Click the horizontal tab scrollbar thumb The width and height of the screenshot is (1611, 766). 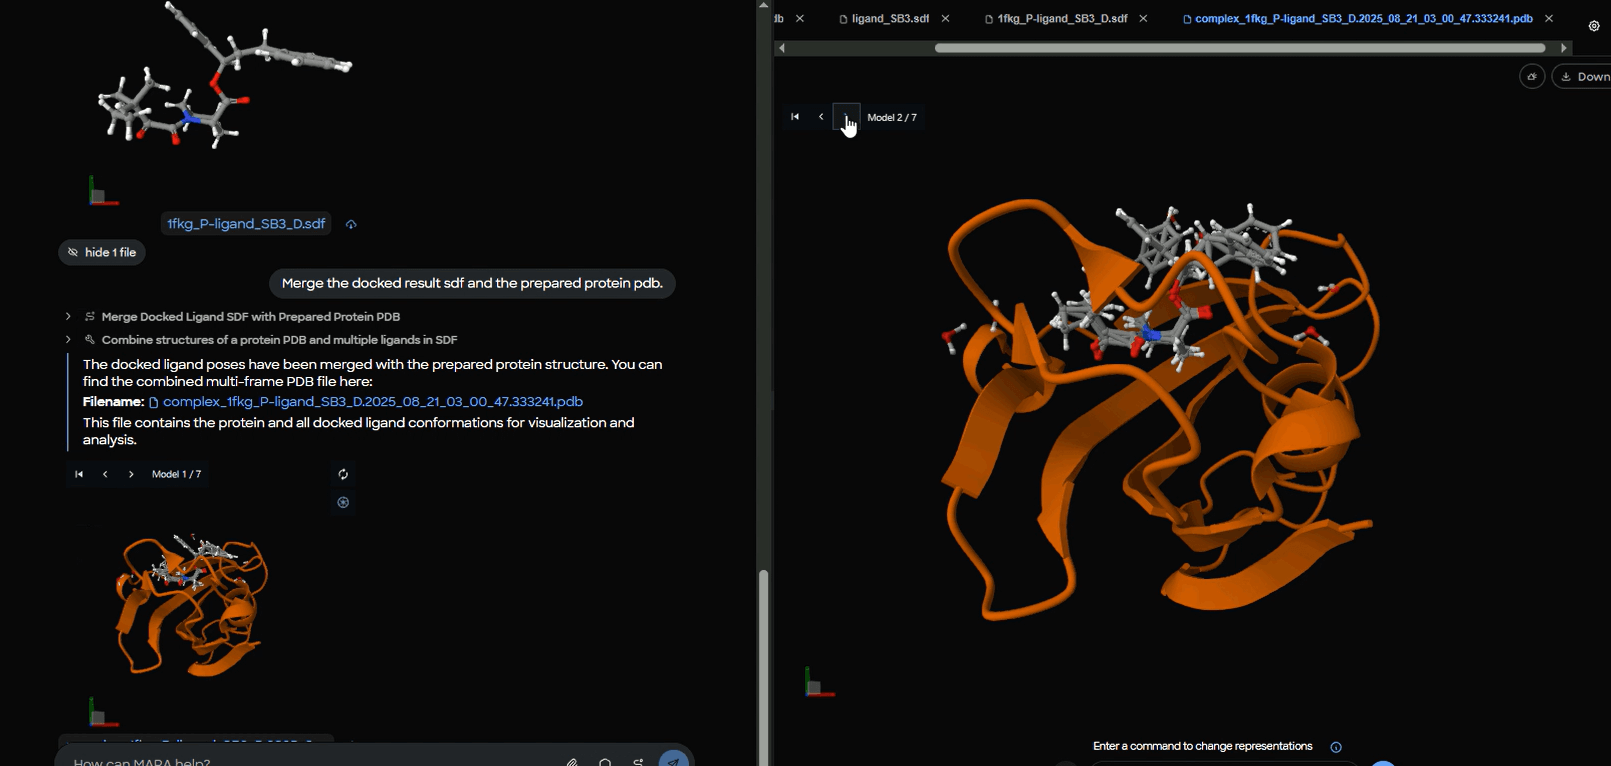tap(1240, 48)
